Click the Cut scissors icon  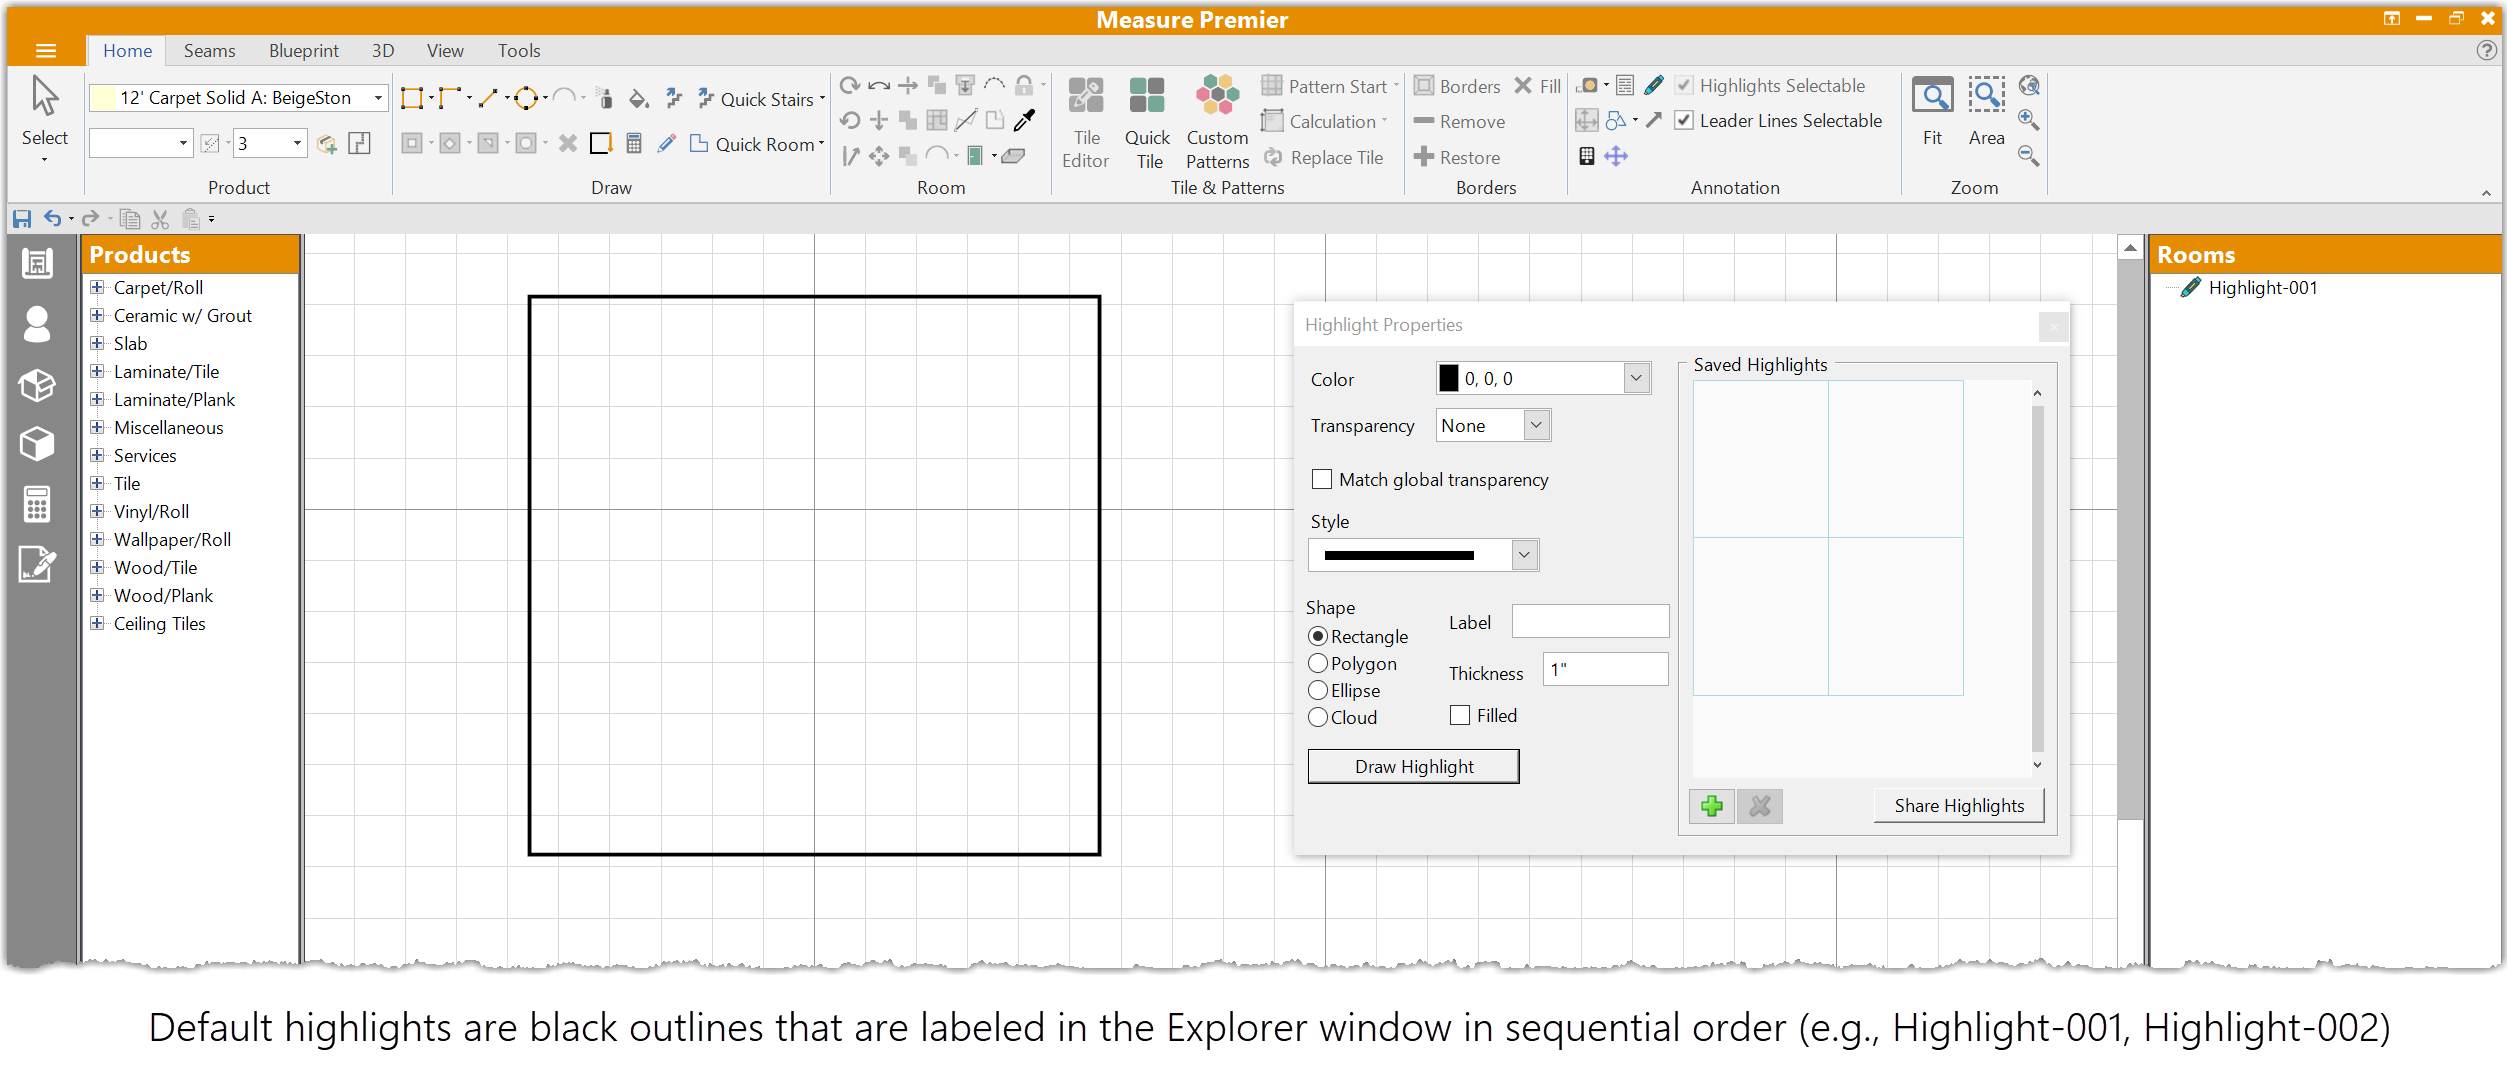(x=160, y=219)
